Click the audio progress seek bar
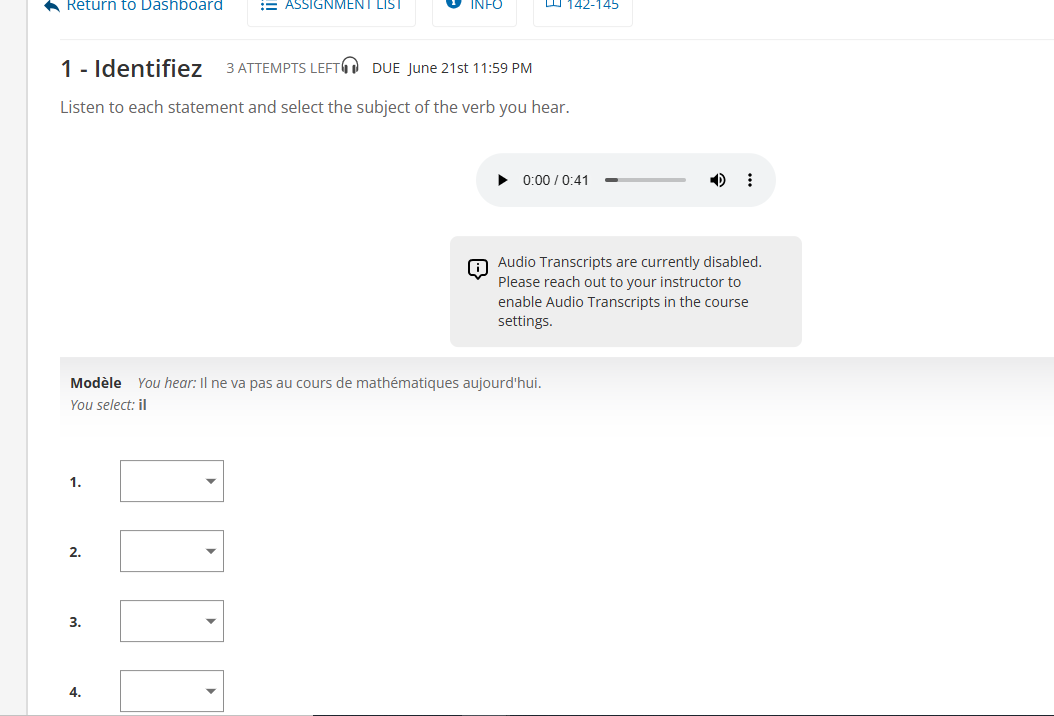The height and width of the screenshot is (716, 1054). coord(645,180)
